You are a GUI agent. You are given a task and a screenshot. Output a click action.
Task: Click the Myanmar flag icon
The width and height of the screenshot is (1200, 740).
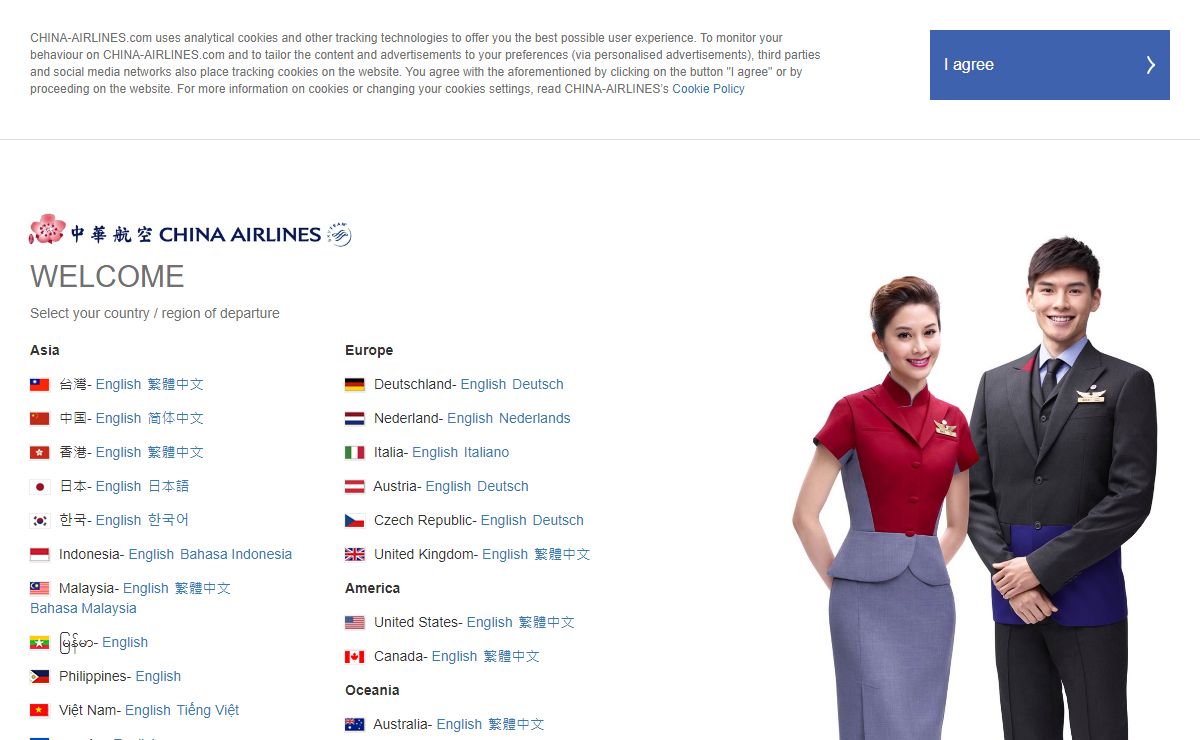pos(40,642)
